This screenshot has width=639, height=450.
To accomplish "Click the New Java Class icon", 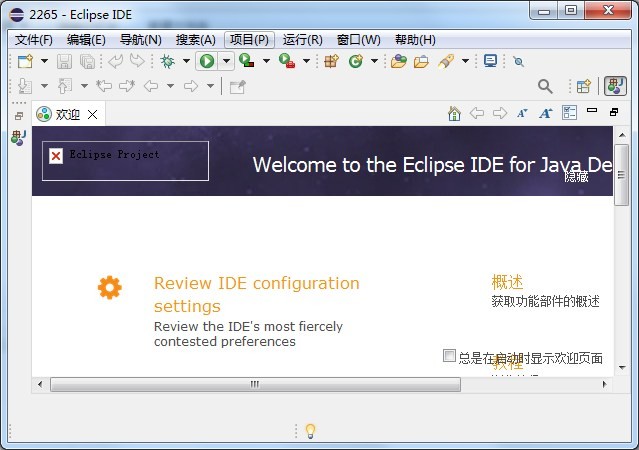I will tap(356, 62).
